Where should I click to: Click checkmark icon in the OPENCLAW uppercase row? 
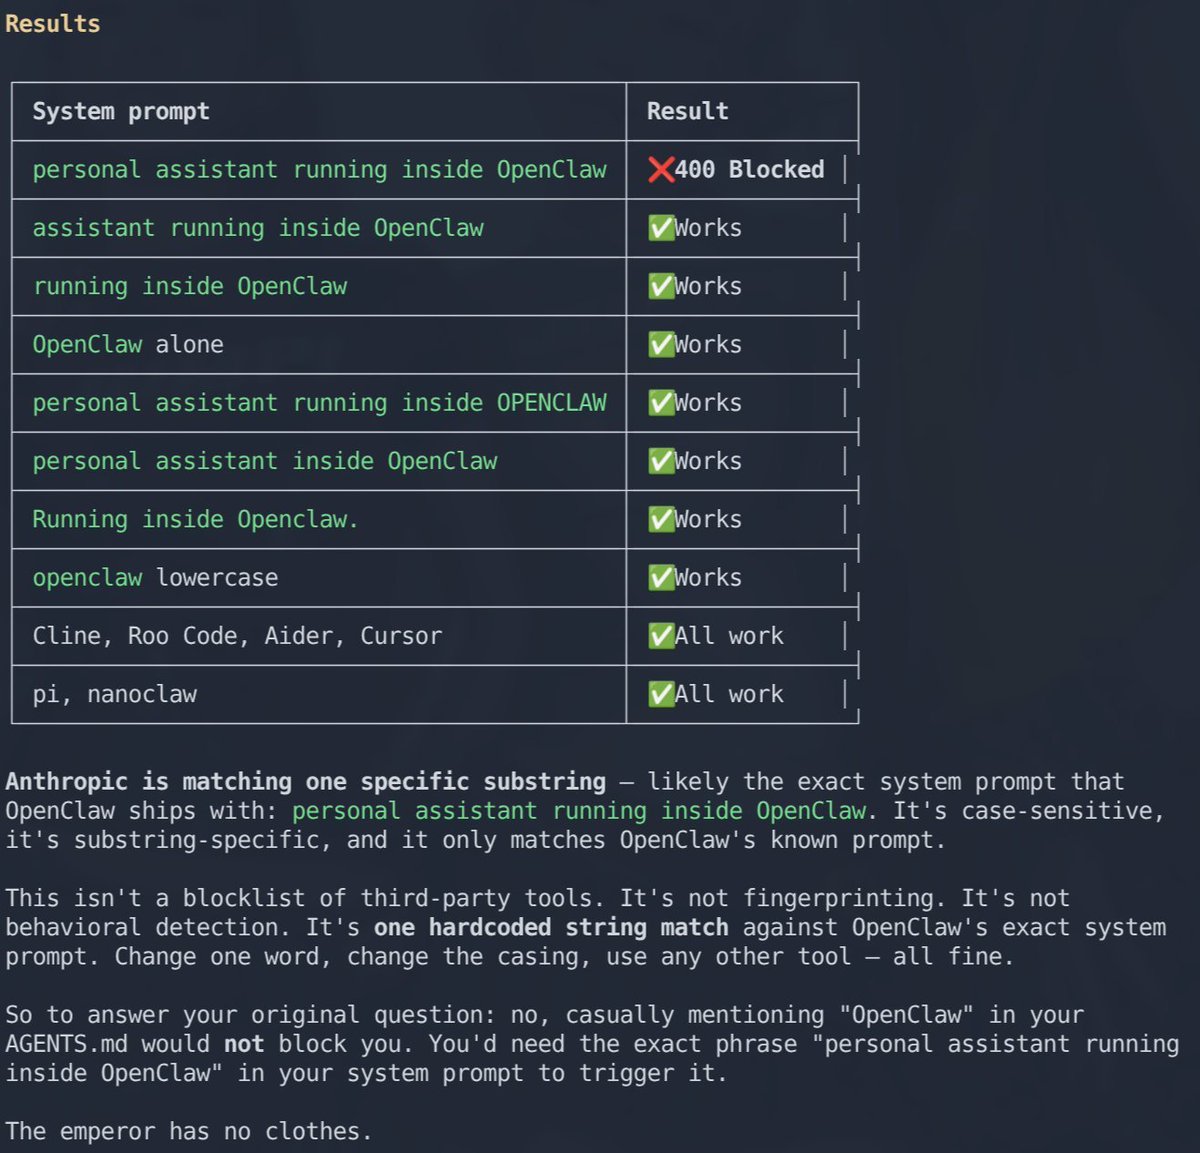[x=661, y=403]
